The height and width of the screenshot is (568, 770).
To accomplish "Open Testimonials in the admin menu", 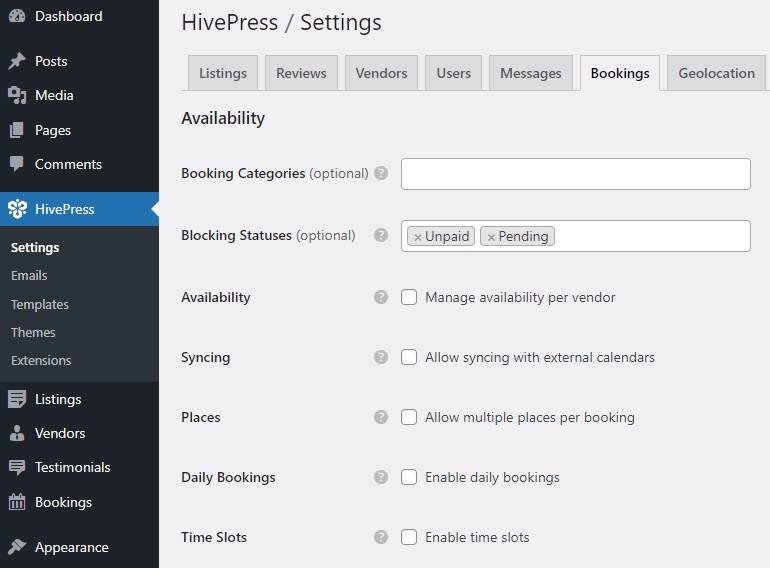I will (x=80, y=467).
